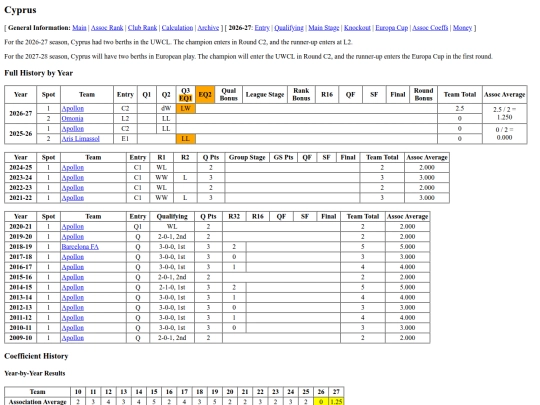Click the orange LL cell for Aris Limassol

tap(186, 138)
